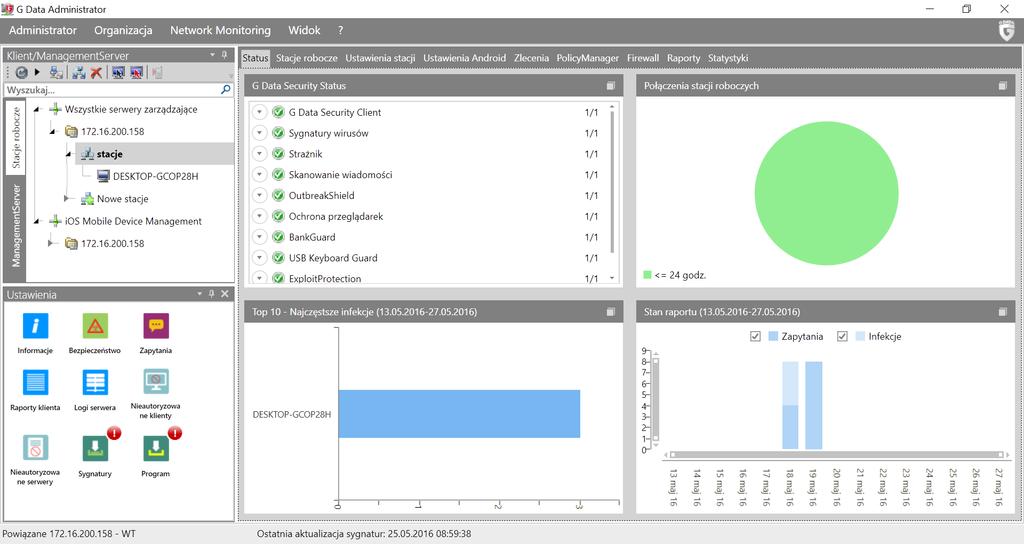Click the green <= 24 godz. legend swatch
Viewport: 1024px width, 544px height.
[647, 275]
